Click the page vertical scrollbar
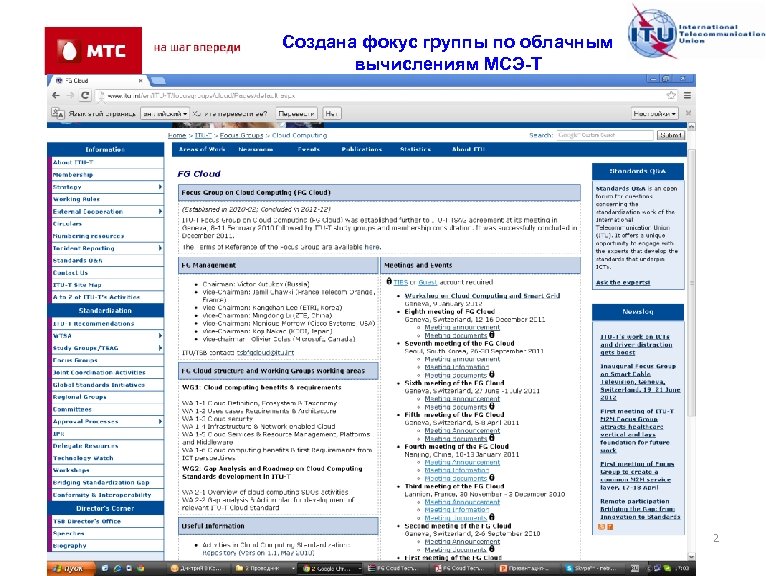 pyautogui.click(x=691, y=283)
